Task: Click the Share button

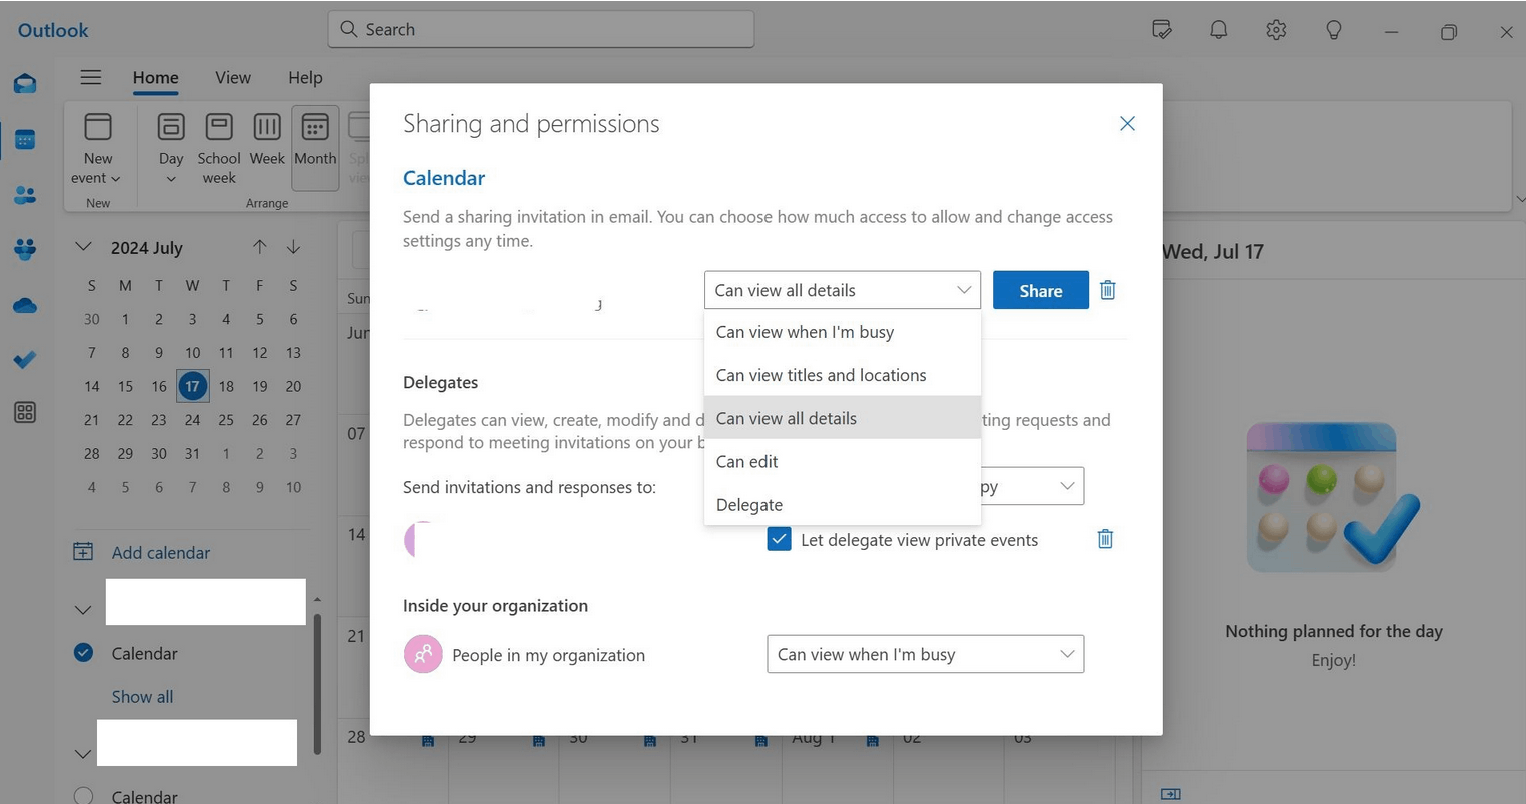Action: 1040,289
